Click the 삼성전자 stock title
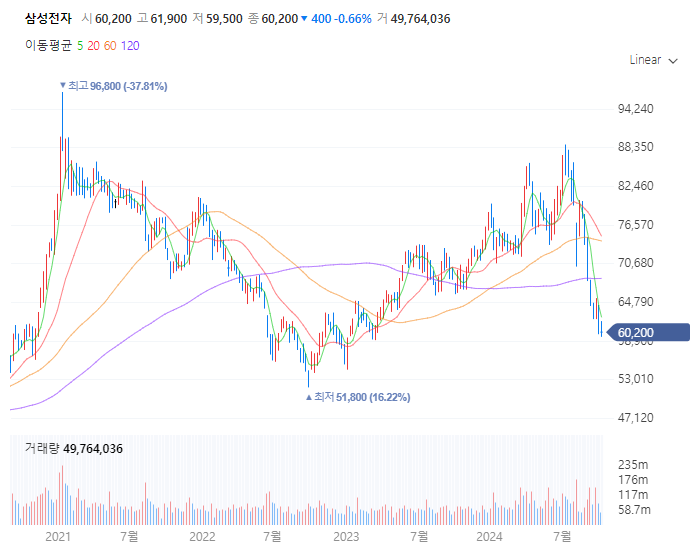 point(46,18)
